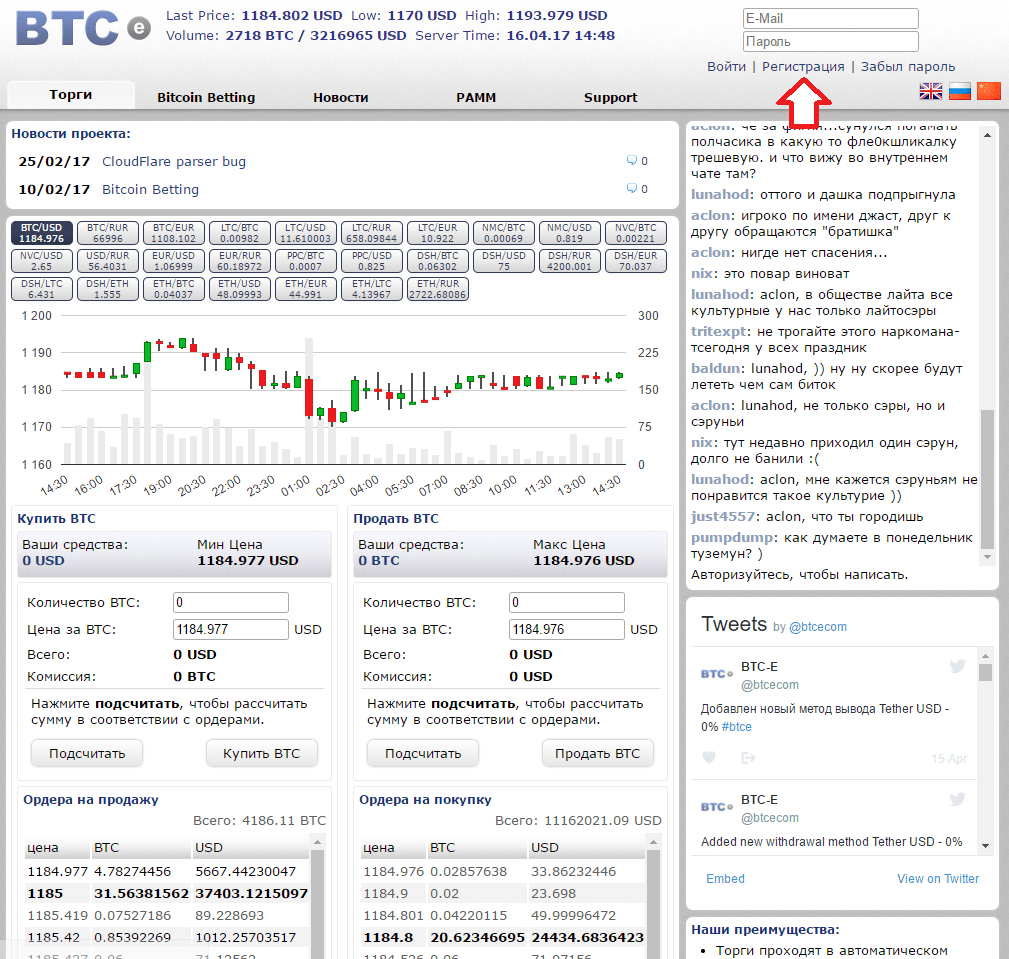This screenshot has height=959, width=1009.
Task: Focus buy Количество BTC field
Action: pos(231,602)
